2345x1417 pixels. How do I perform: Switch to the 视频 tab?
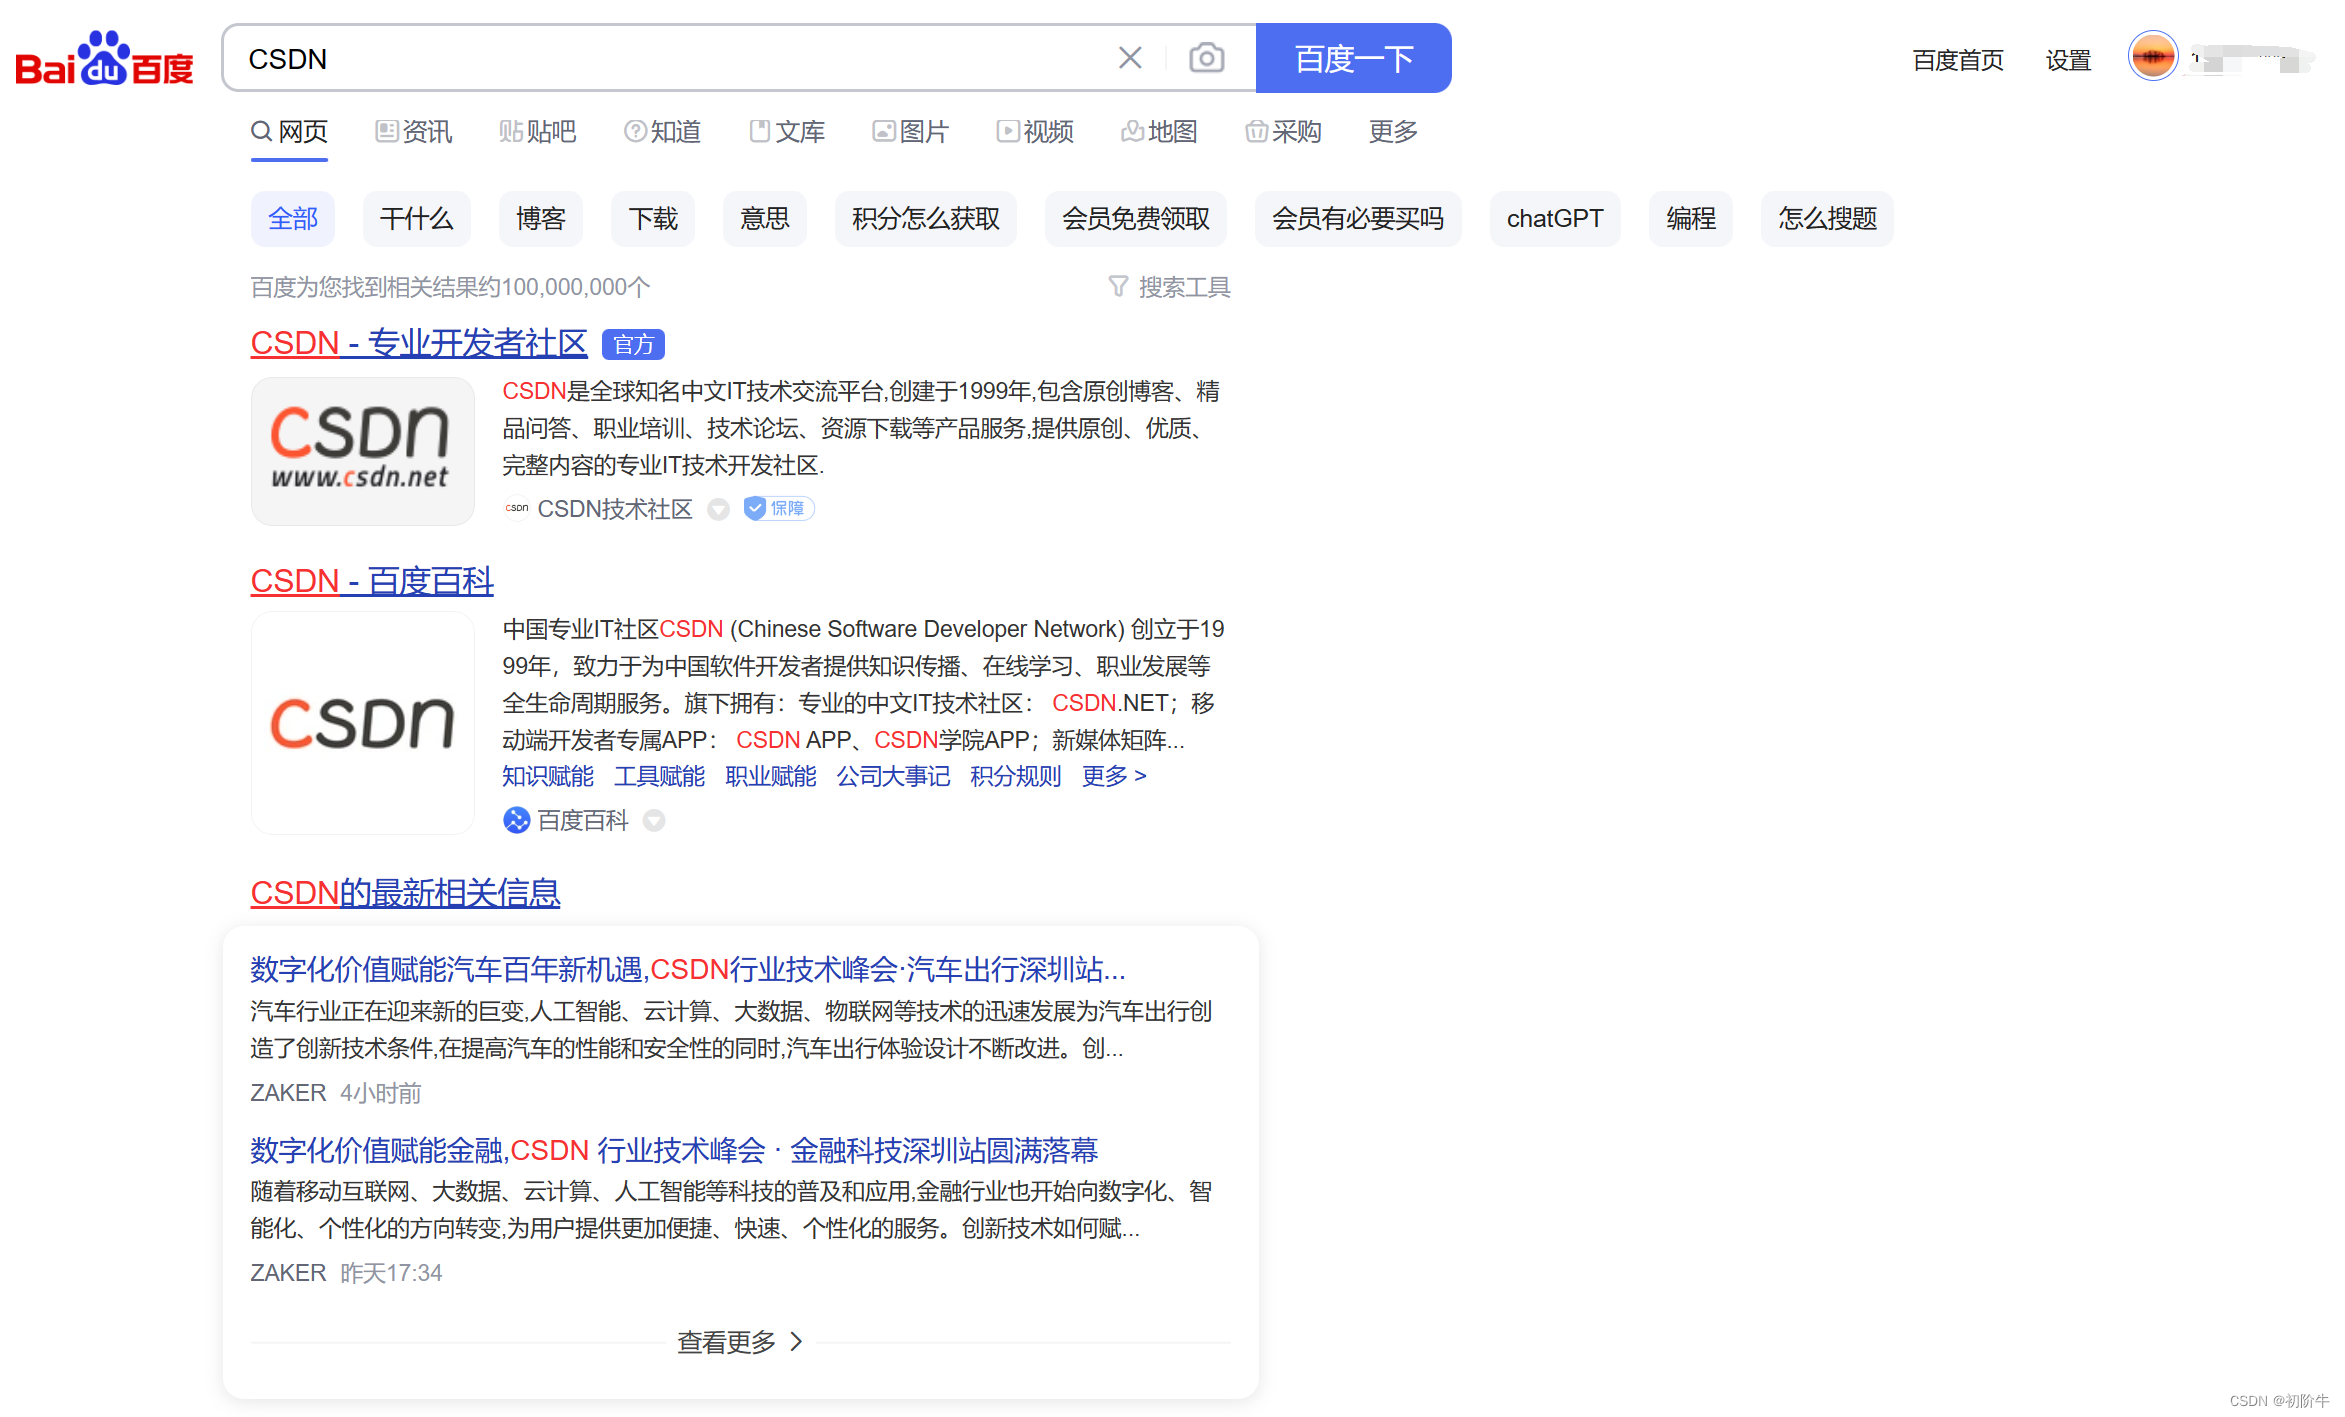coord(1035,132)
